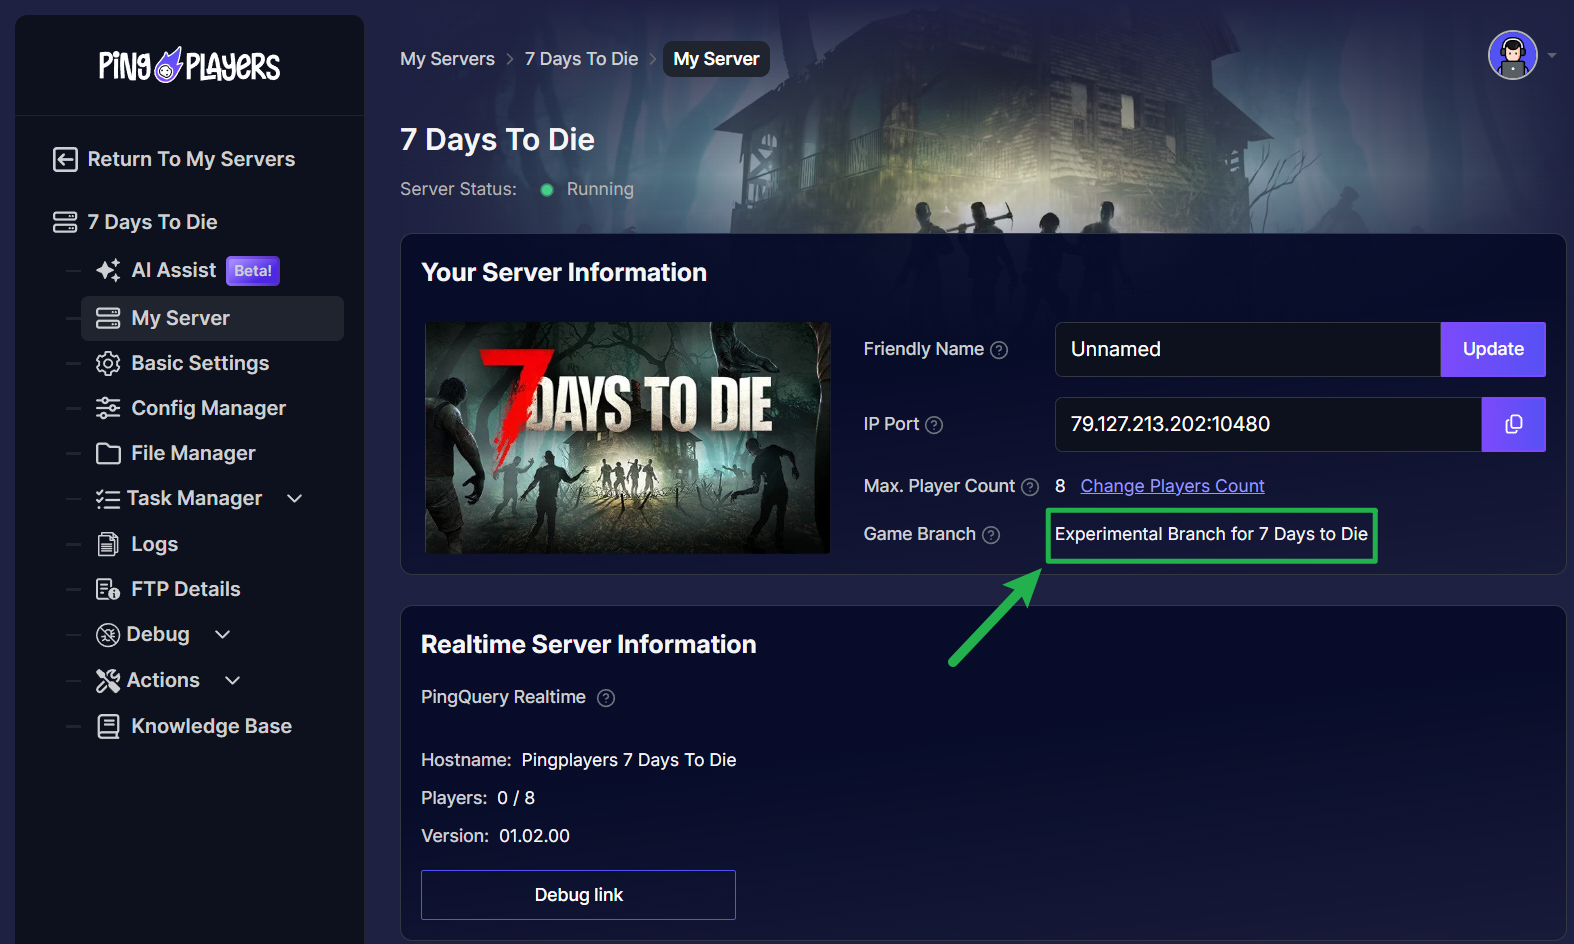The image size is (1574, 944).
Task: Click the Friendly Name input field
Action: [x=1248, y=349]
